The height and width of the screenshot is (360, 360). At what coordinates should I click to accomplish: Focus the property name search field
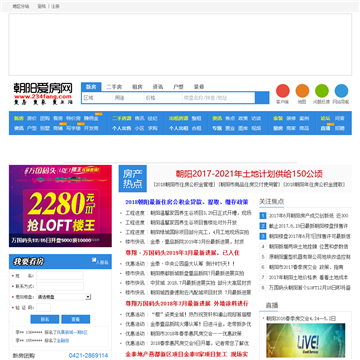[218, 98]
